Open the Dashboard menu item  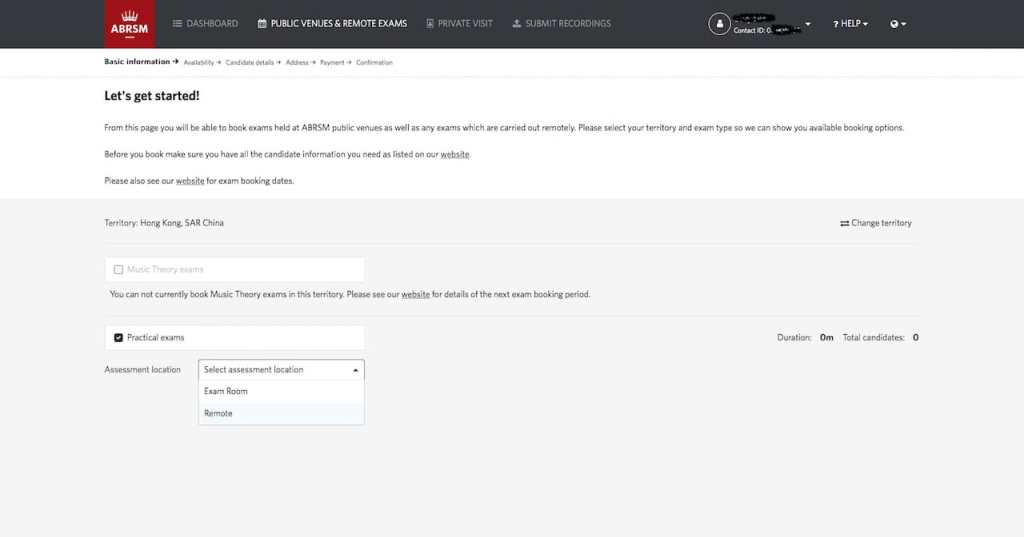click(212, 23)
